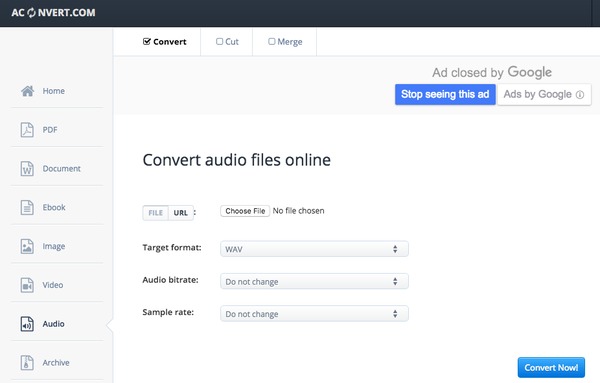The width and height of the screenshot is (600, 383).
Task: Click the Choose File button
Action: coord(245,211)
